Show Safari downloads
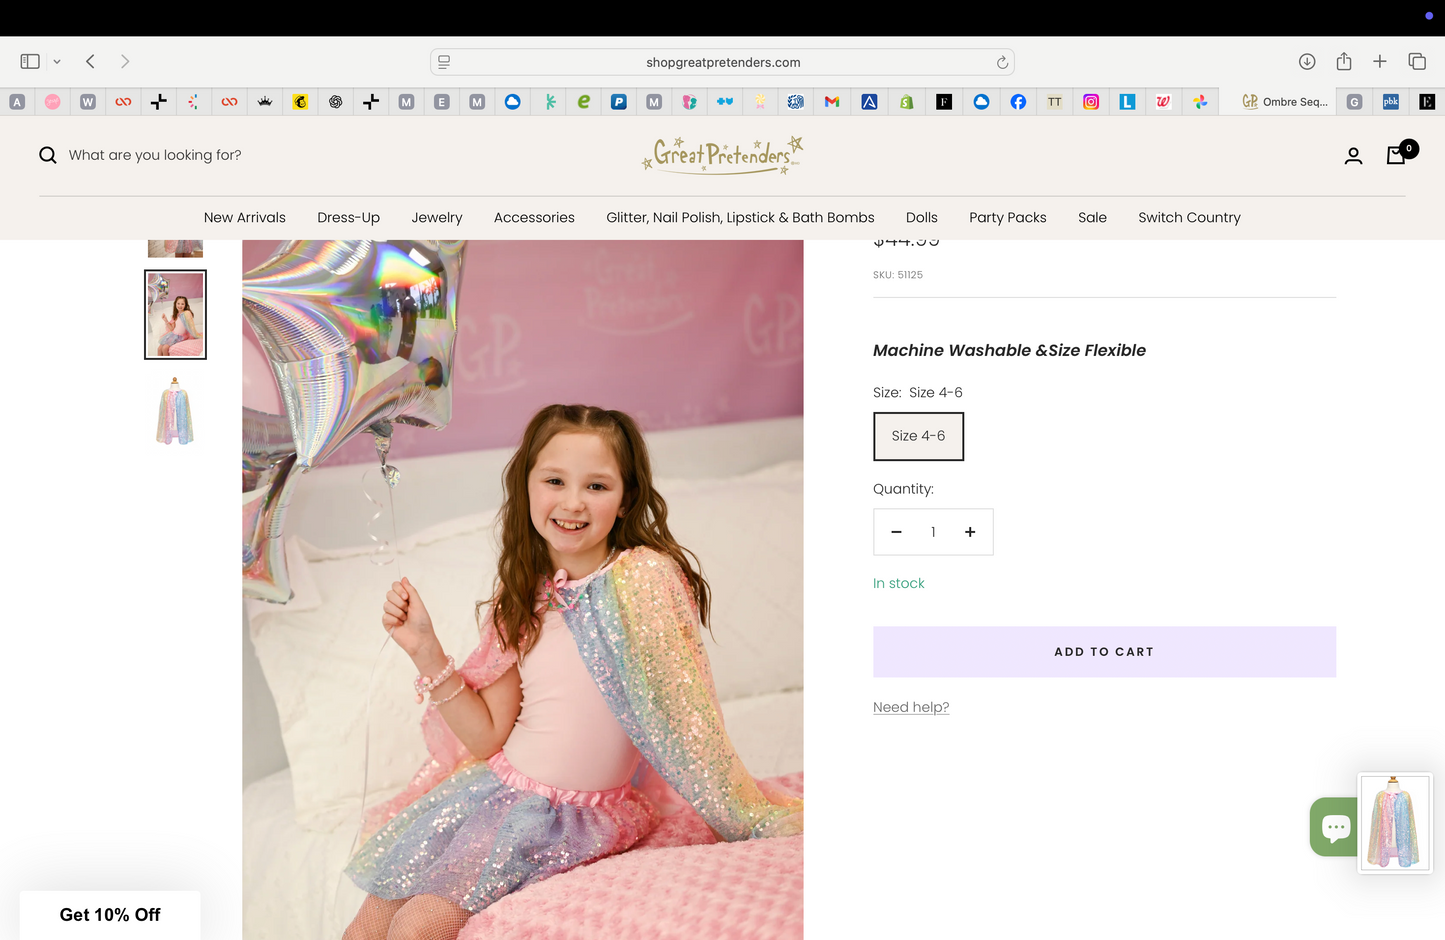 (1307, 61)
